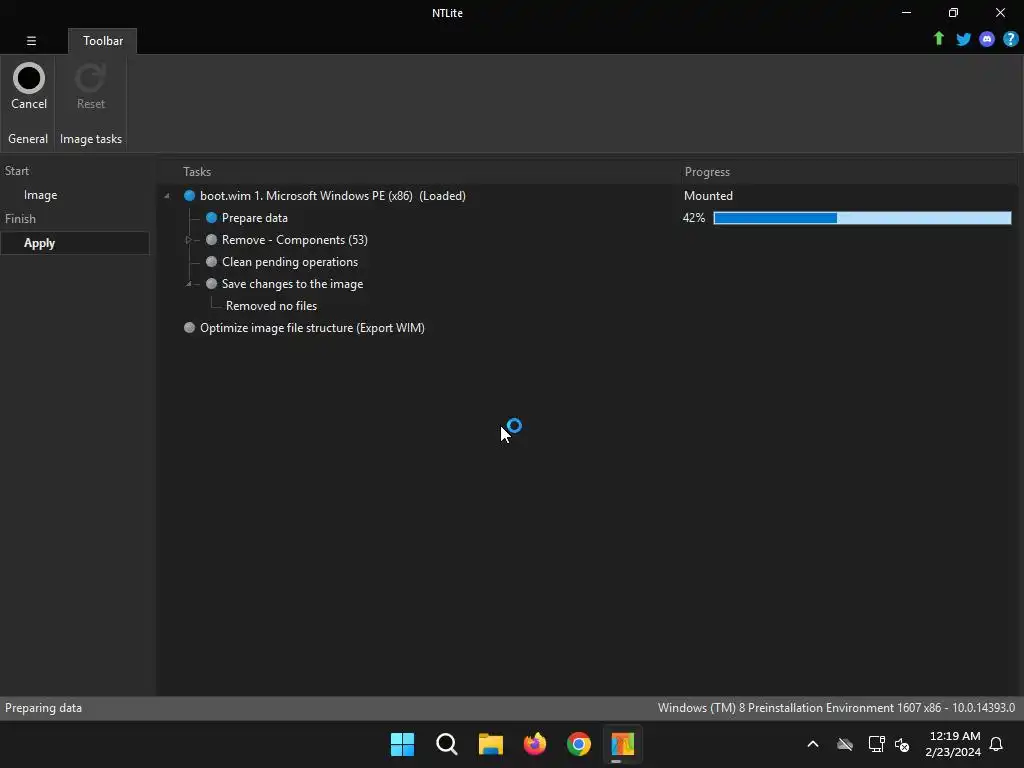The image size is (1024, 768).
Task: Click the Progress column header
Action: coord(707,172)
